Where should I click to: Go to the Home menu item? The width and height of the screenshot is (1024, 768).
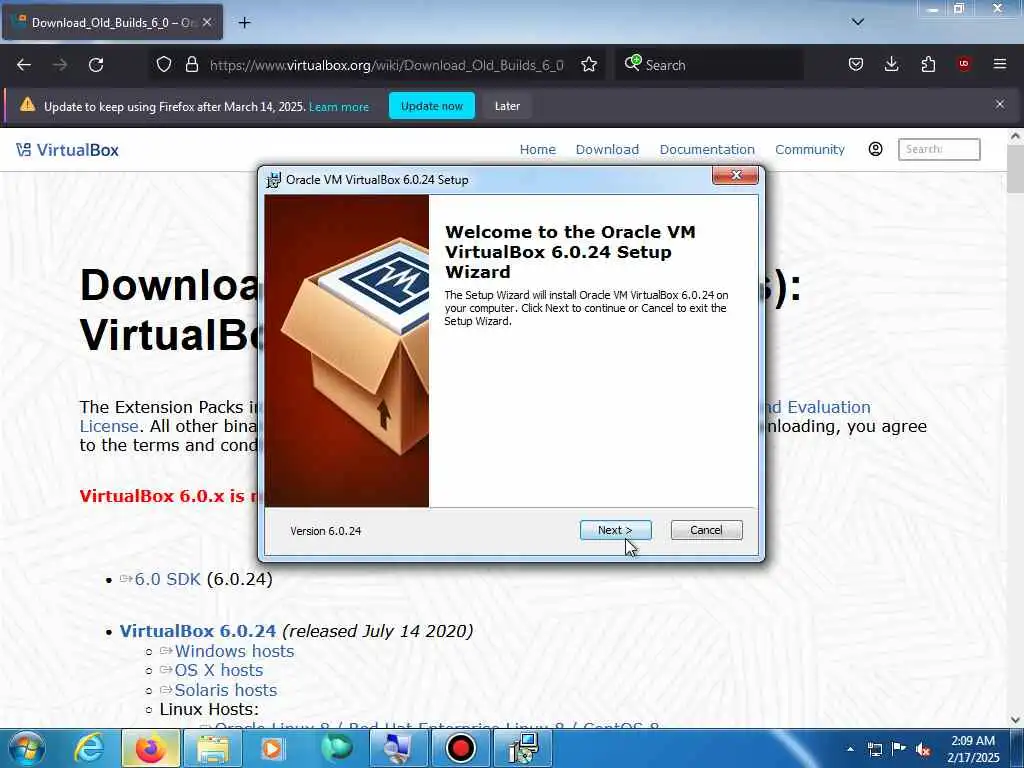(x=537, y=150)
